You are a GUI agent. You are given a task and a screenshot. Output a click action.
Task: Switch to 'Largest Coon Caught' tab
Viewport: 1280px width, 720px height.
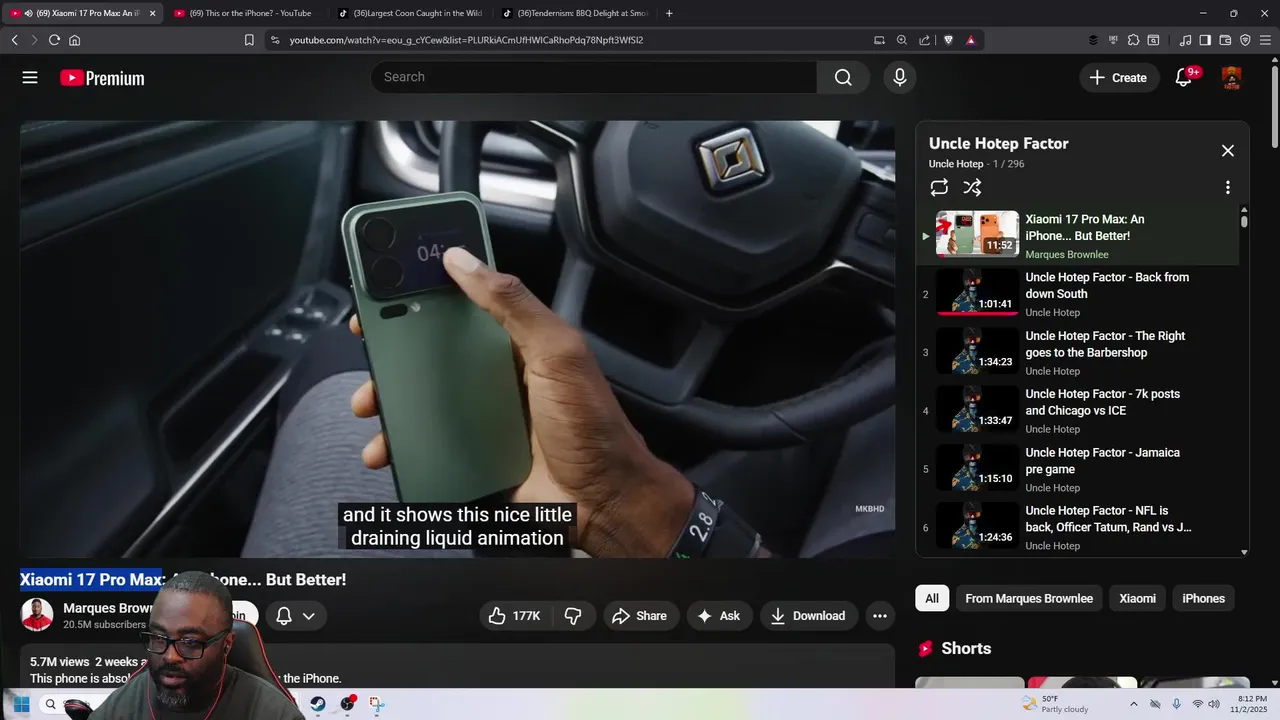tap(410, 13)
